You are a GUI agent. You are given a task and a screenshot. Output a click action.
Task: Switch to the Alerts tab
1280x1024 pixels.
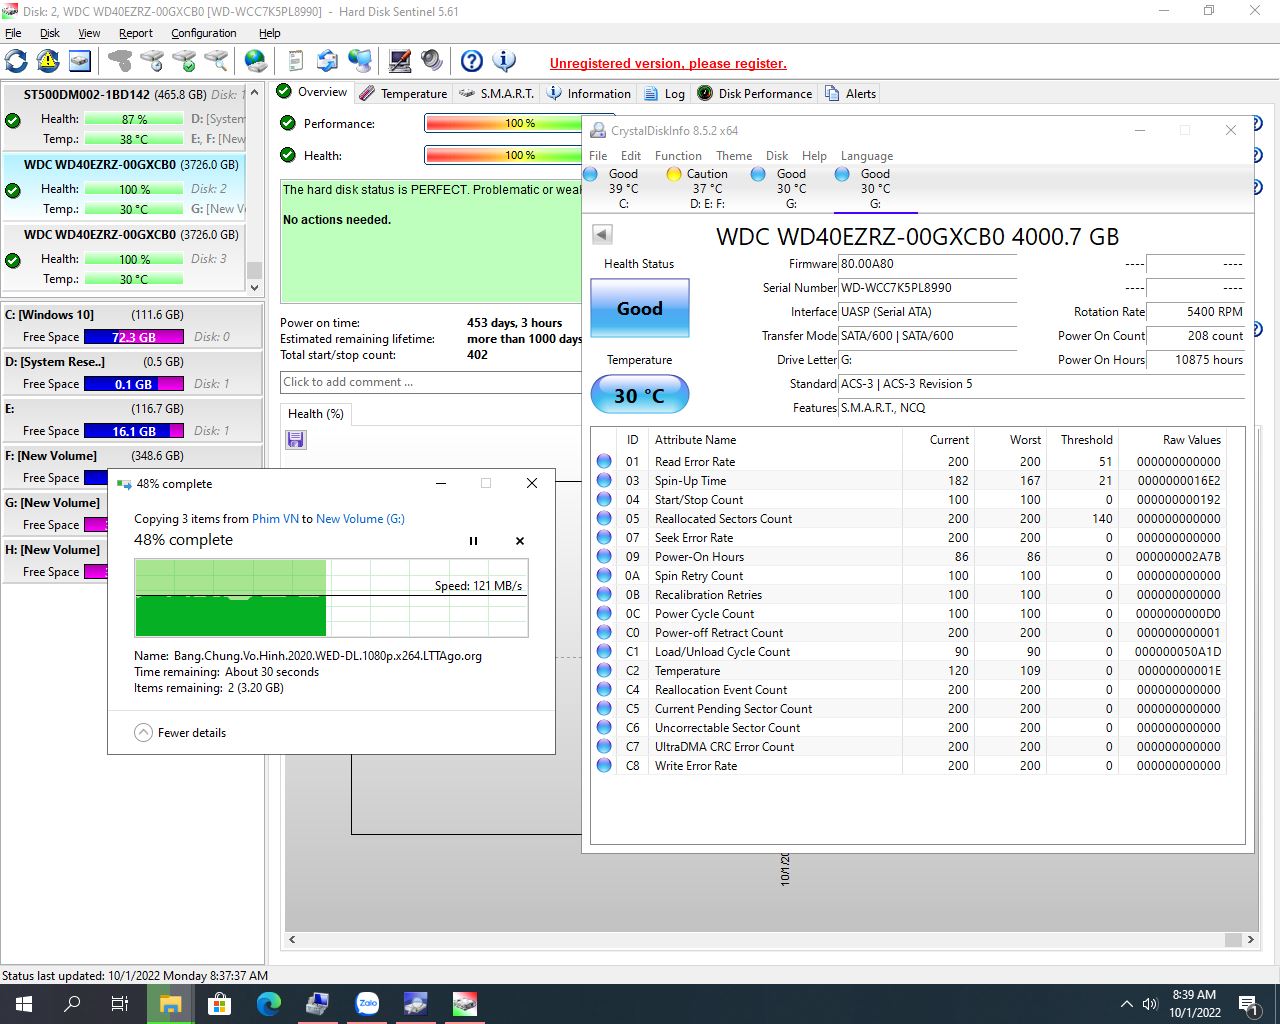click(851, 93)
